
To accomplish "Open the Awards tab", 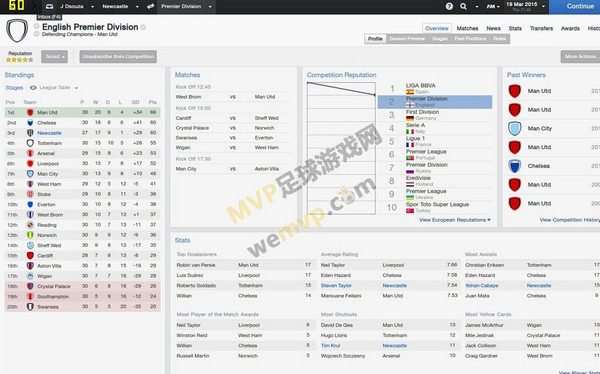I will [x=570, y=28].
